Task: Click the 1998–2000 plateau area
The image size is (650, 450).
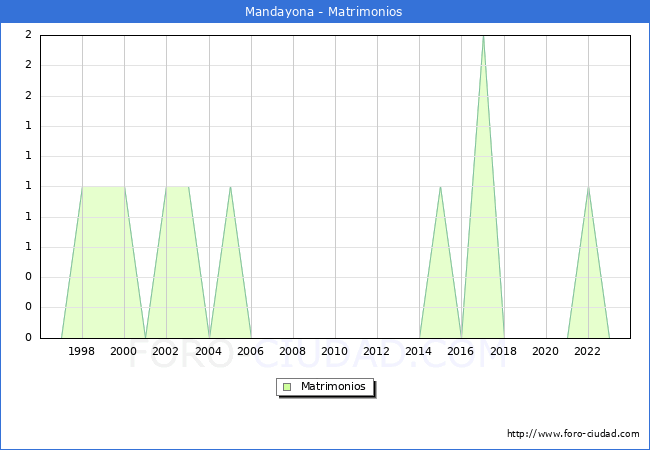Action: (x=104, y=262)
